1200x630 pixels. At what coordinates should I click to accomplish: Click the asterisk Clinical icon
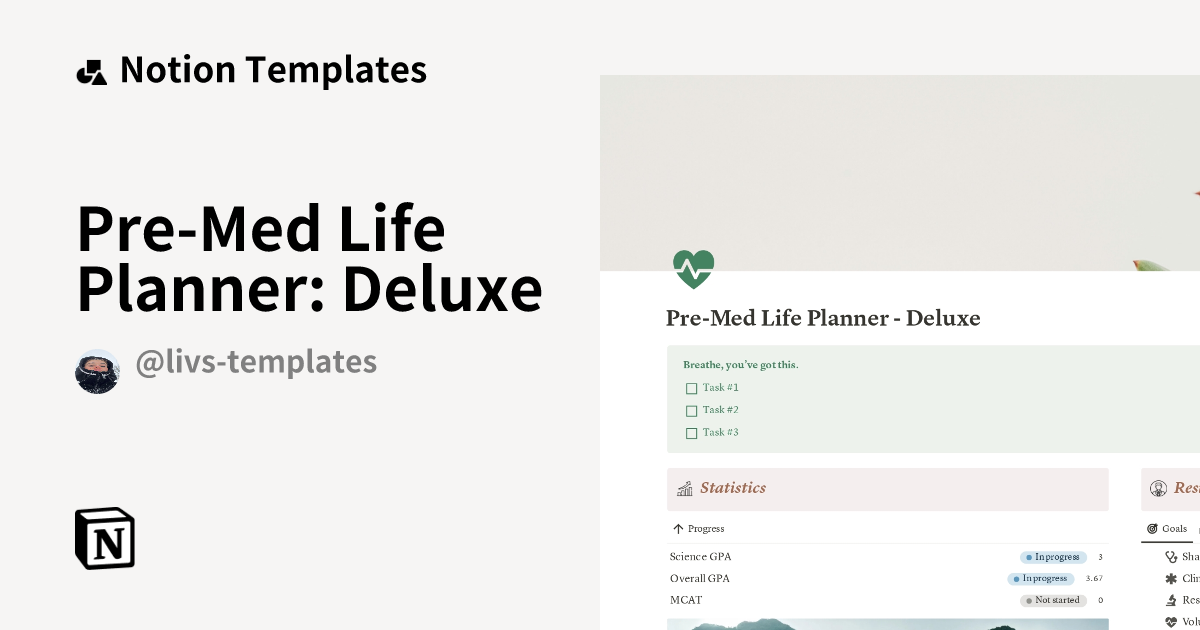pos(1170,579)
